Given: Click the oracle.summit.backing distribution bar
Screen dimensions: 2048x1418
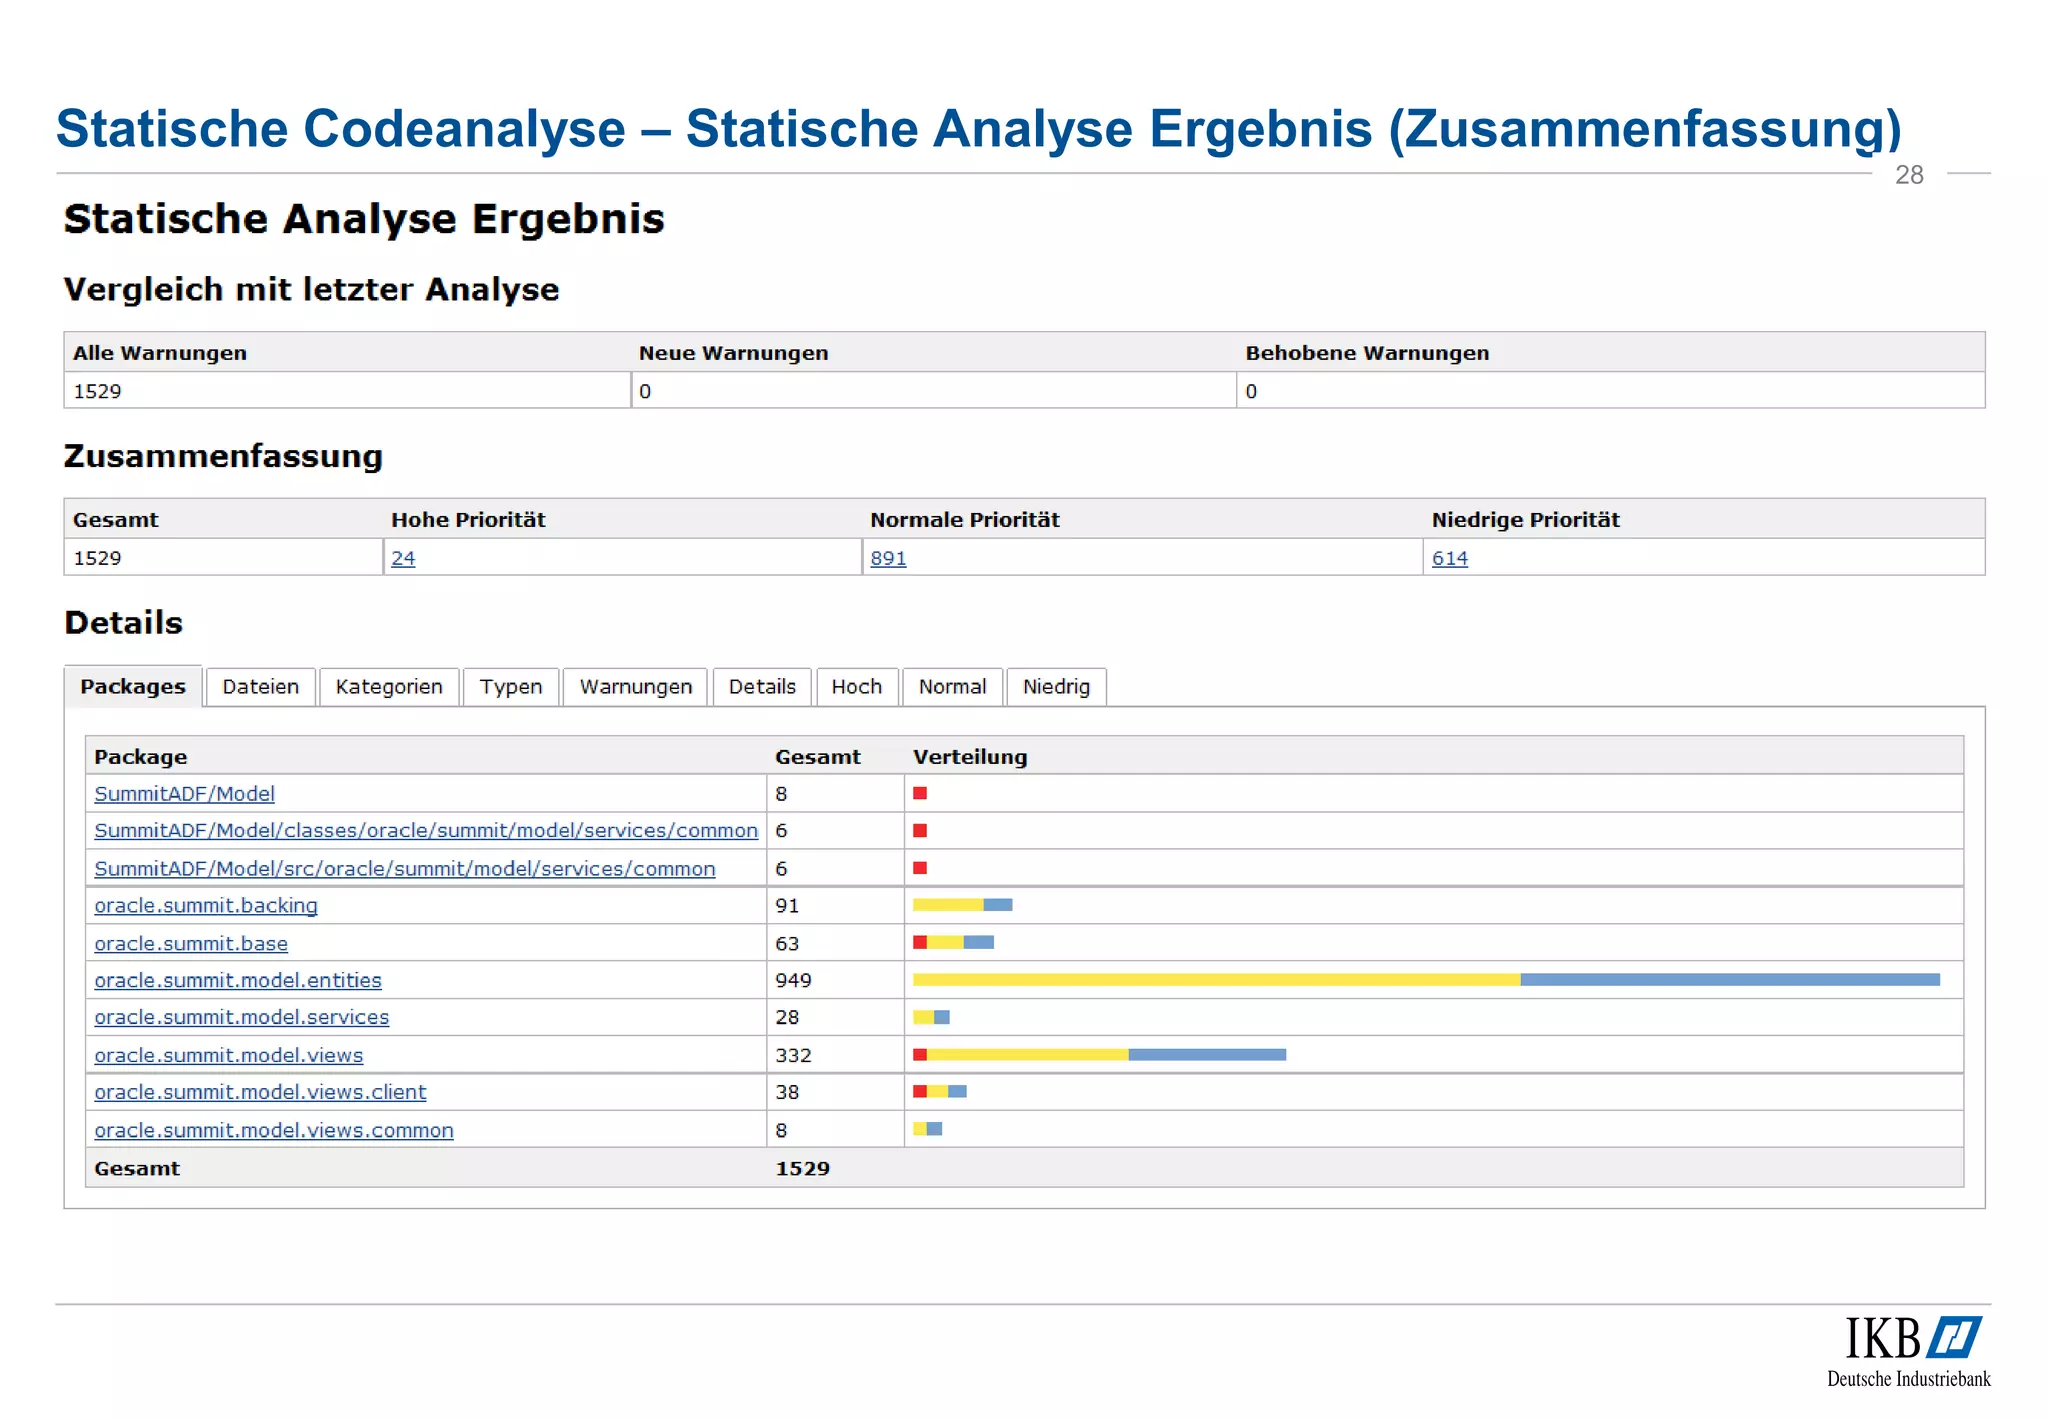Looking at the screenshot, I should pyautogui.click(x=963, y=905).
